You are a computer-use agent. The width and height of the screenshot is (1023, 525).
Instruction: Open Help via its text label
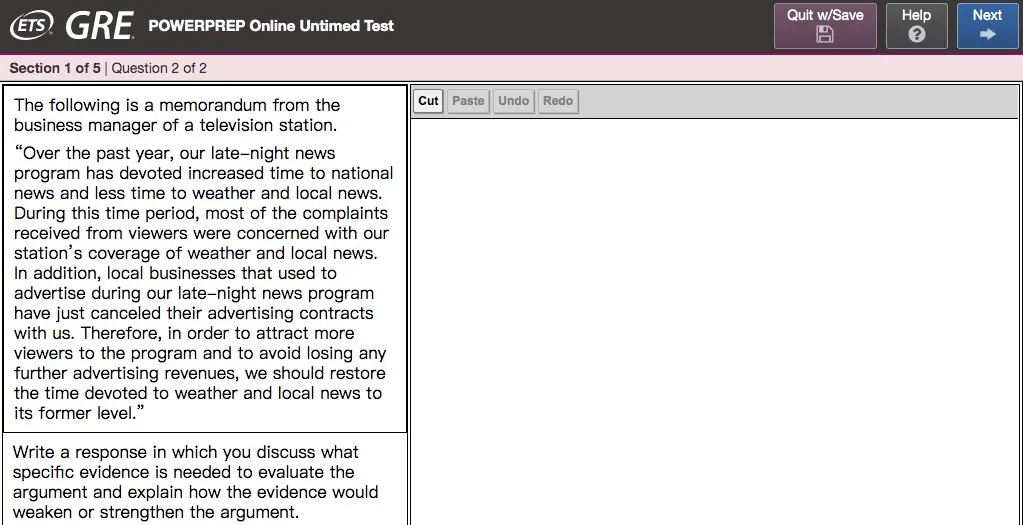click(916, 15)
